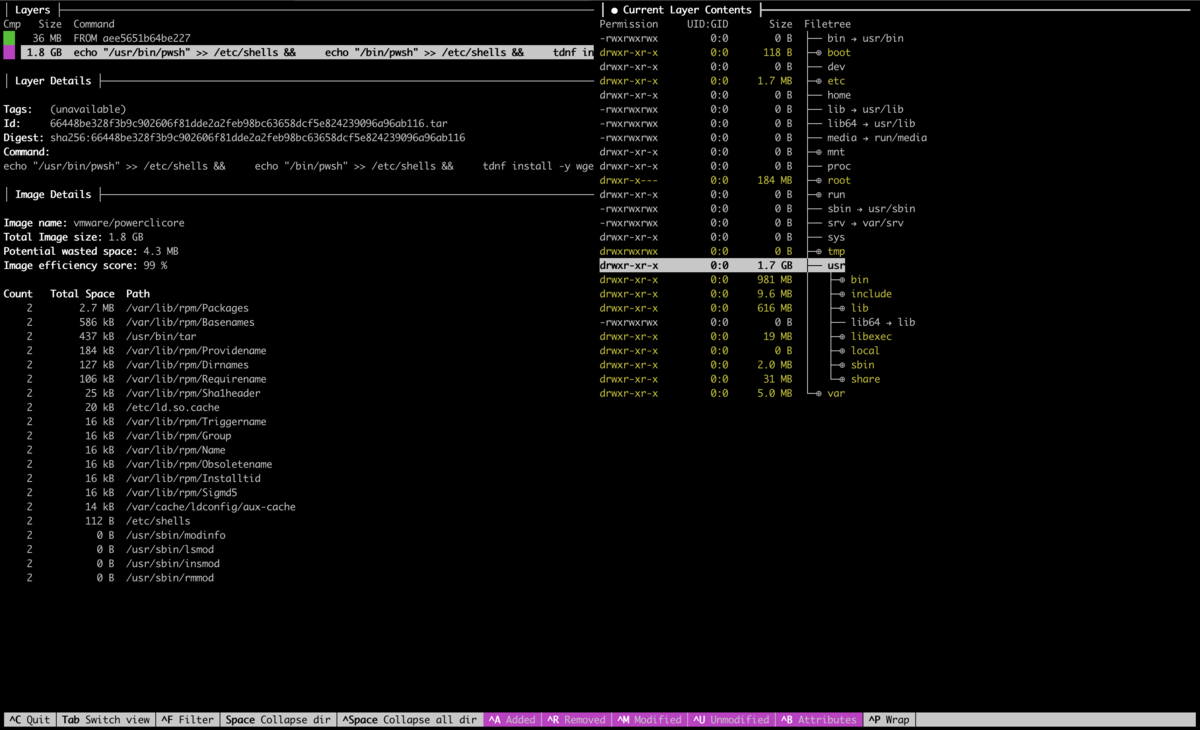The image size is (1200, 730).
Task: Click the Filetree column header
Action: [828, 24]
